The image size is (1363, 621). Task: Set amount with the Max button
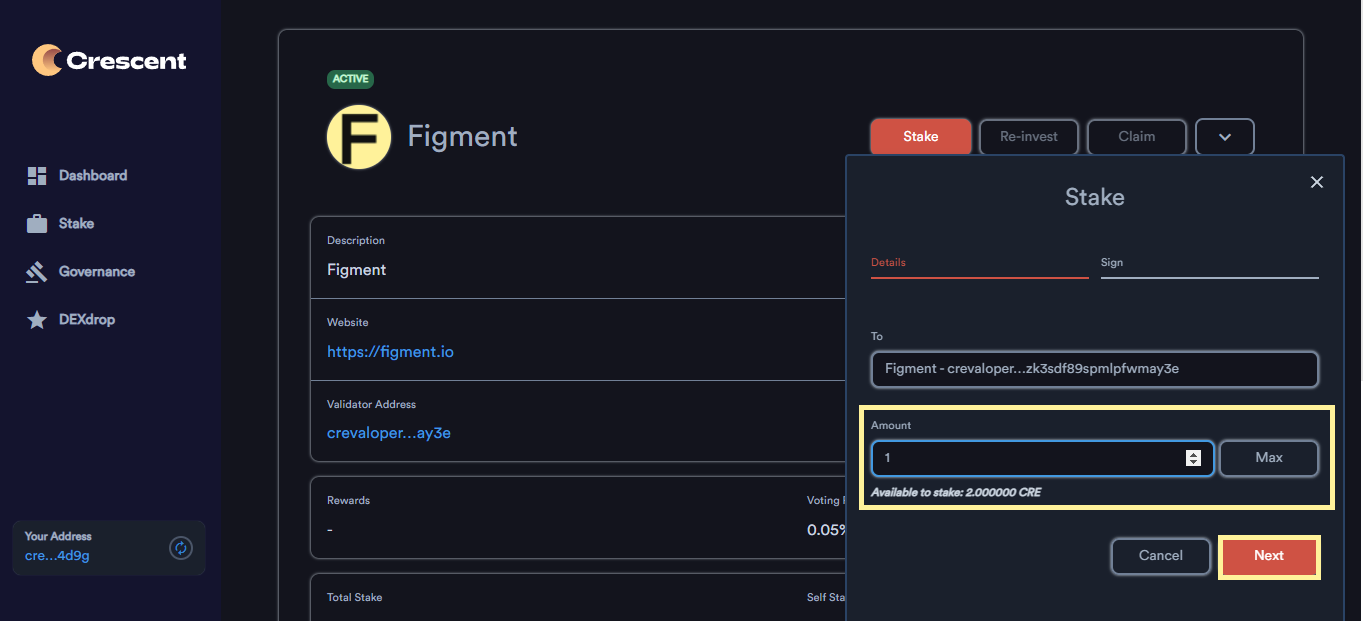(x=1269, y=458)
